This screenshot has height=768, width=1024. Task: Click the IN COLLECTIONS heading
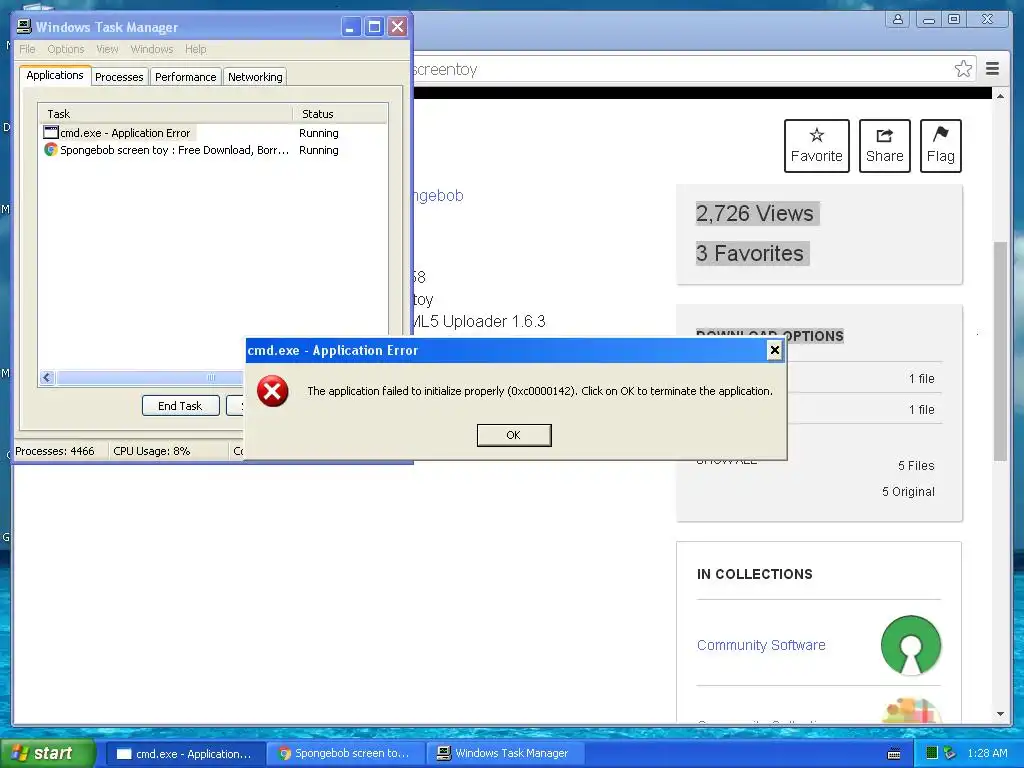(x=755, y=574)
